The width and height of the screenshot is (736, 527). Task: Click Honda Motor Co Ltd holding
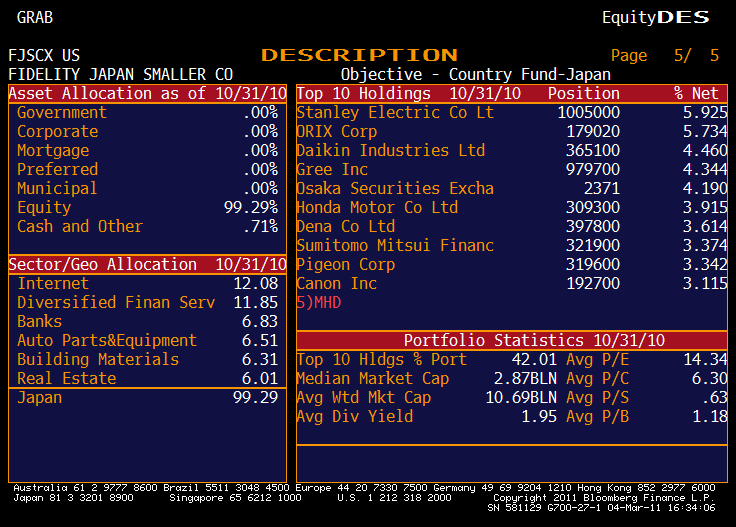tap(377, 208)
